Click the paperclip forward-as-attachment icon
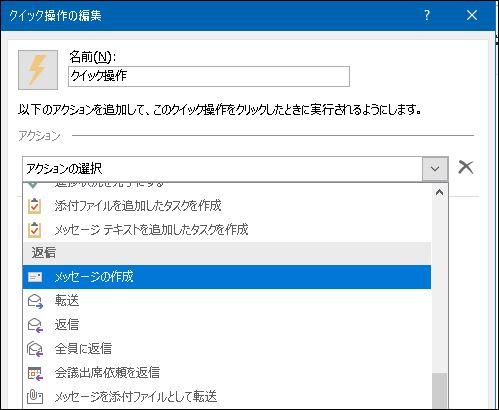This screenshot has height=410, width=499. pos(35,397)
